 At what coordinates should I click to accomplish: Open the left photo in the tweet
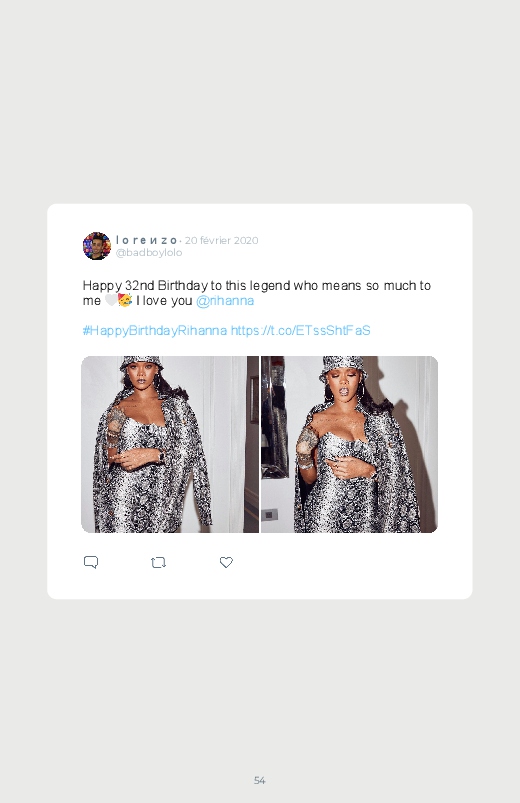click(x=170, y=445)
